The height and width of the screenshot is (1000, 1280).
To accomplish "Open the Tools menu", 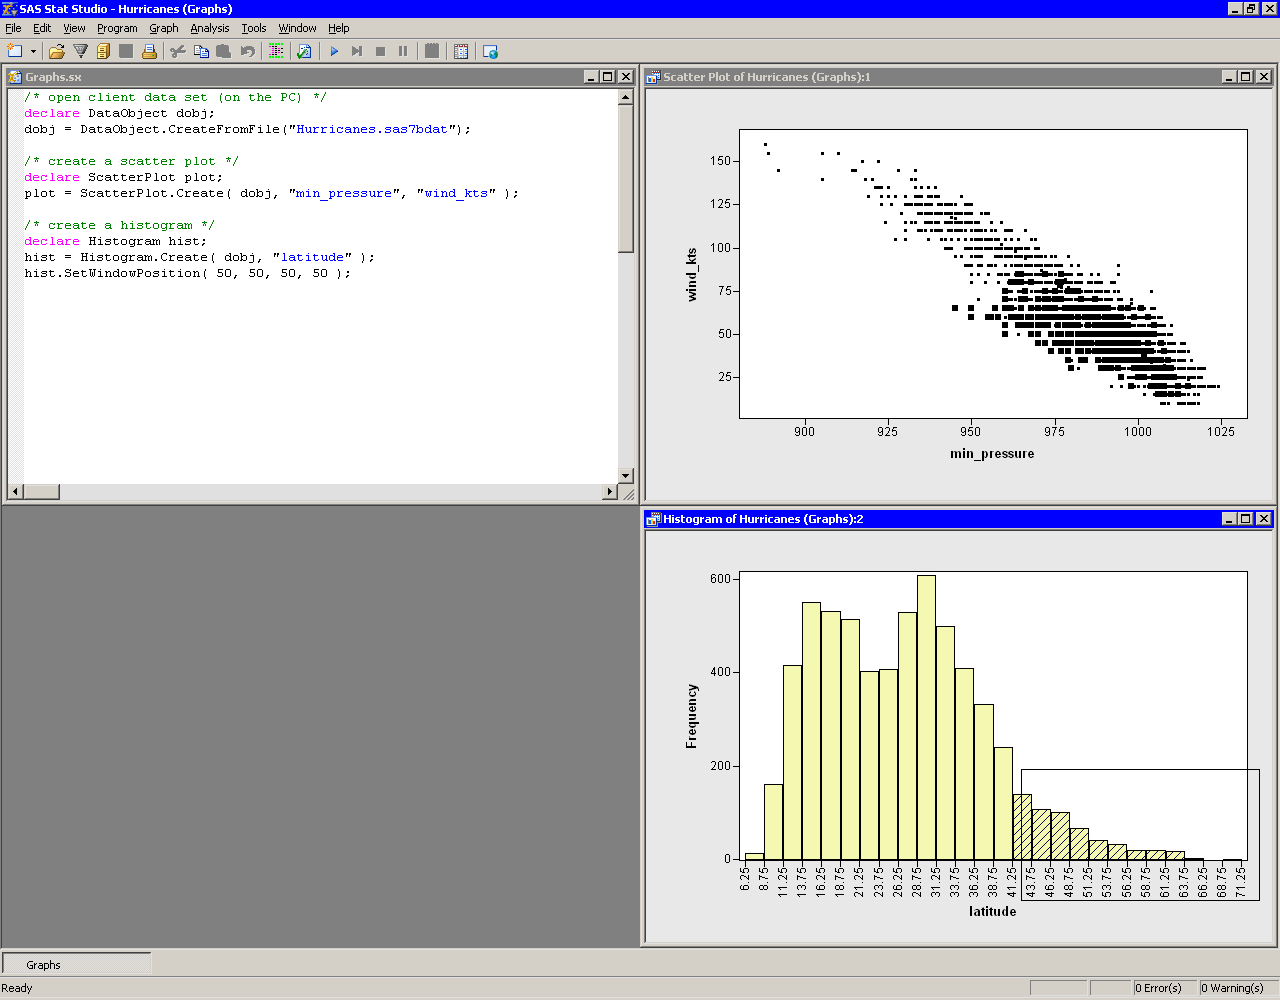I will tap(254, 28).
